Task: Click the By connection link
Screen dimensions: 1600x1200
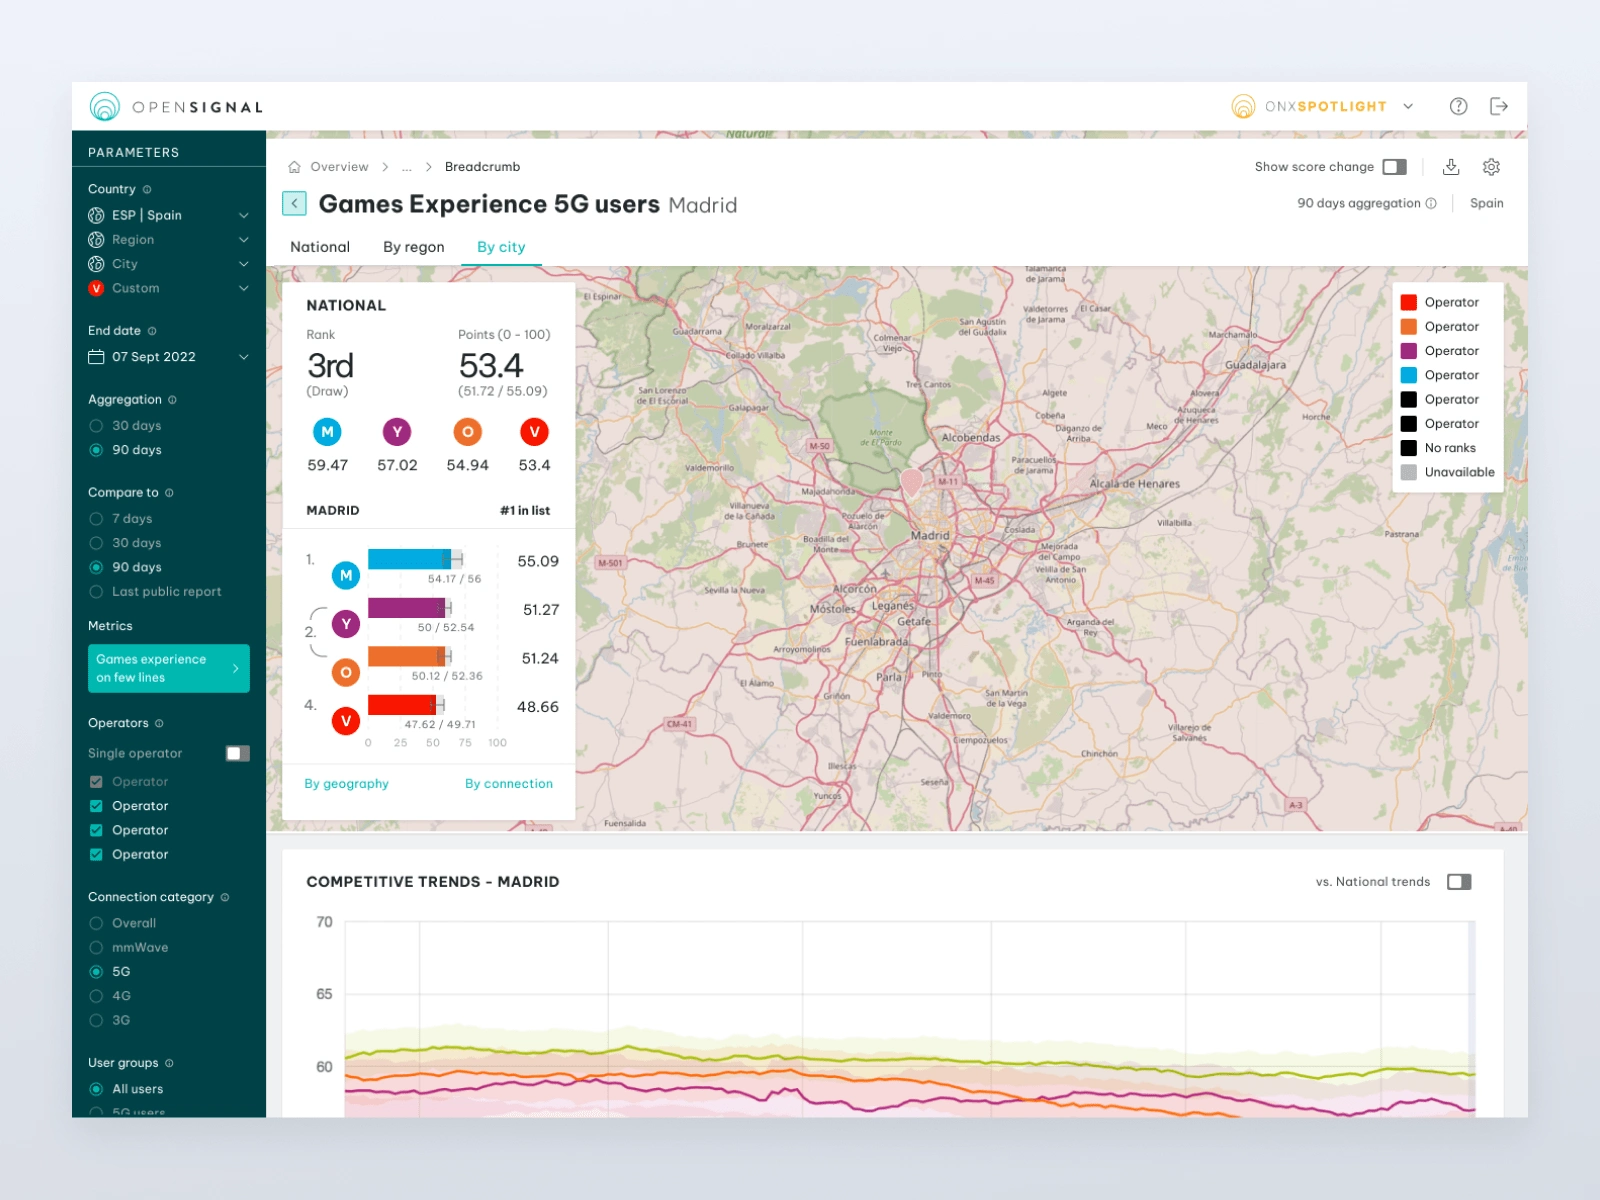Action: (x=508, y=784)
